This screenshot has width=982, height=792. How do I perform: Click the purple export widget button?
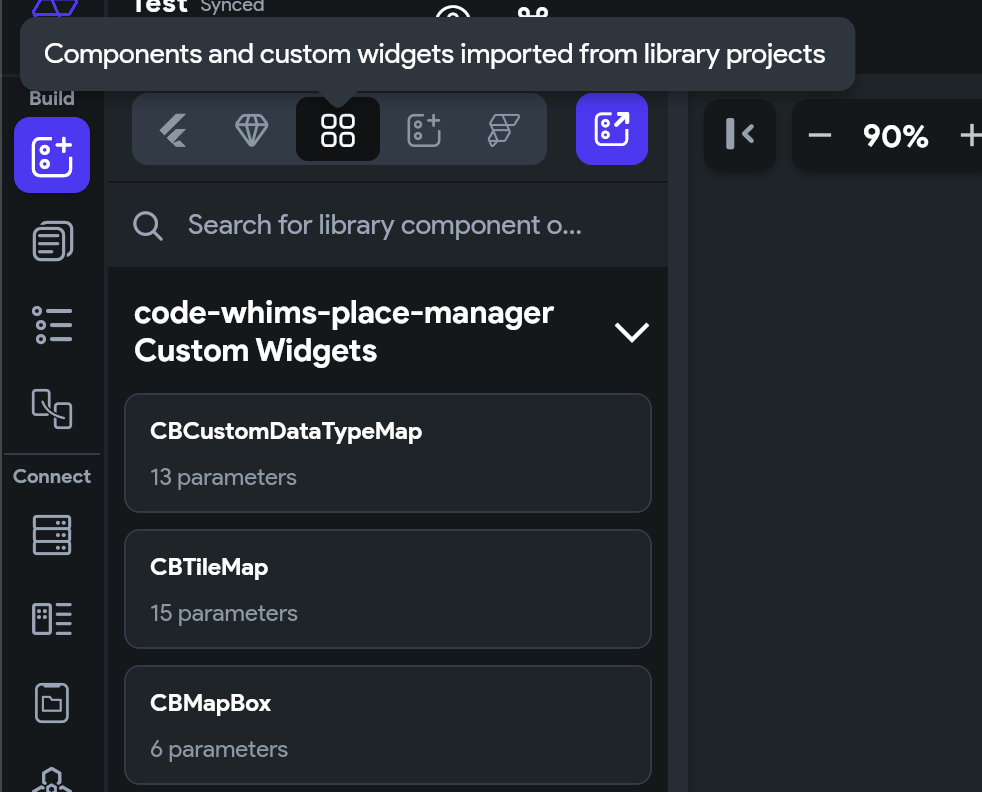pos(611,129)
